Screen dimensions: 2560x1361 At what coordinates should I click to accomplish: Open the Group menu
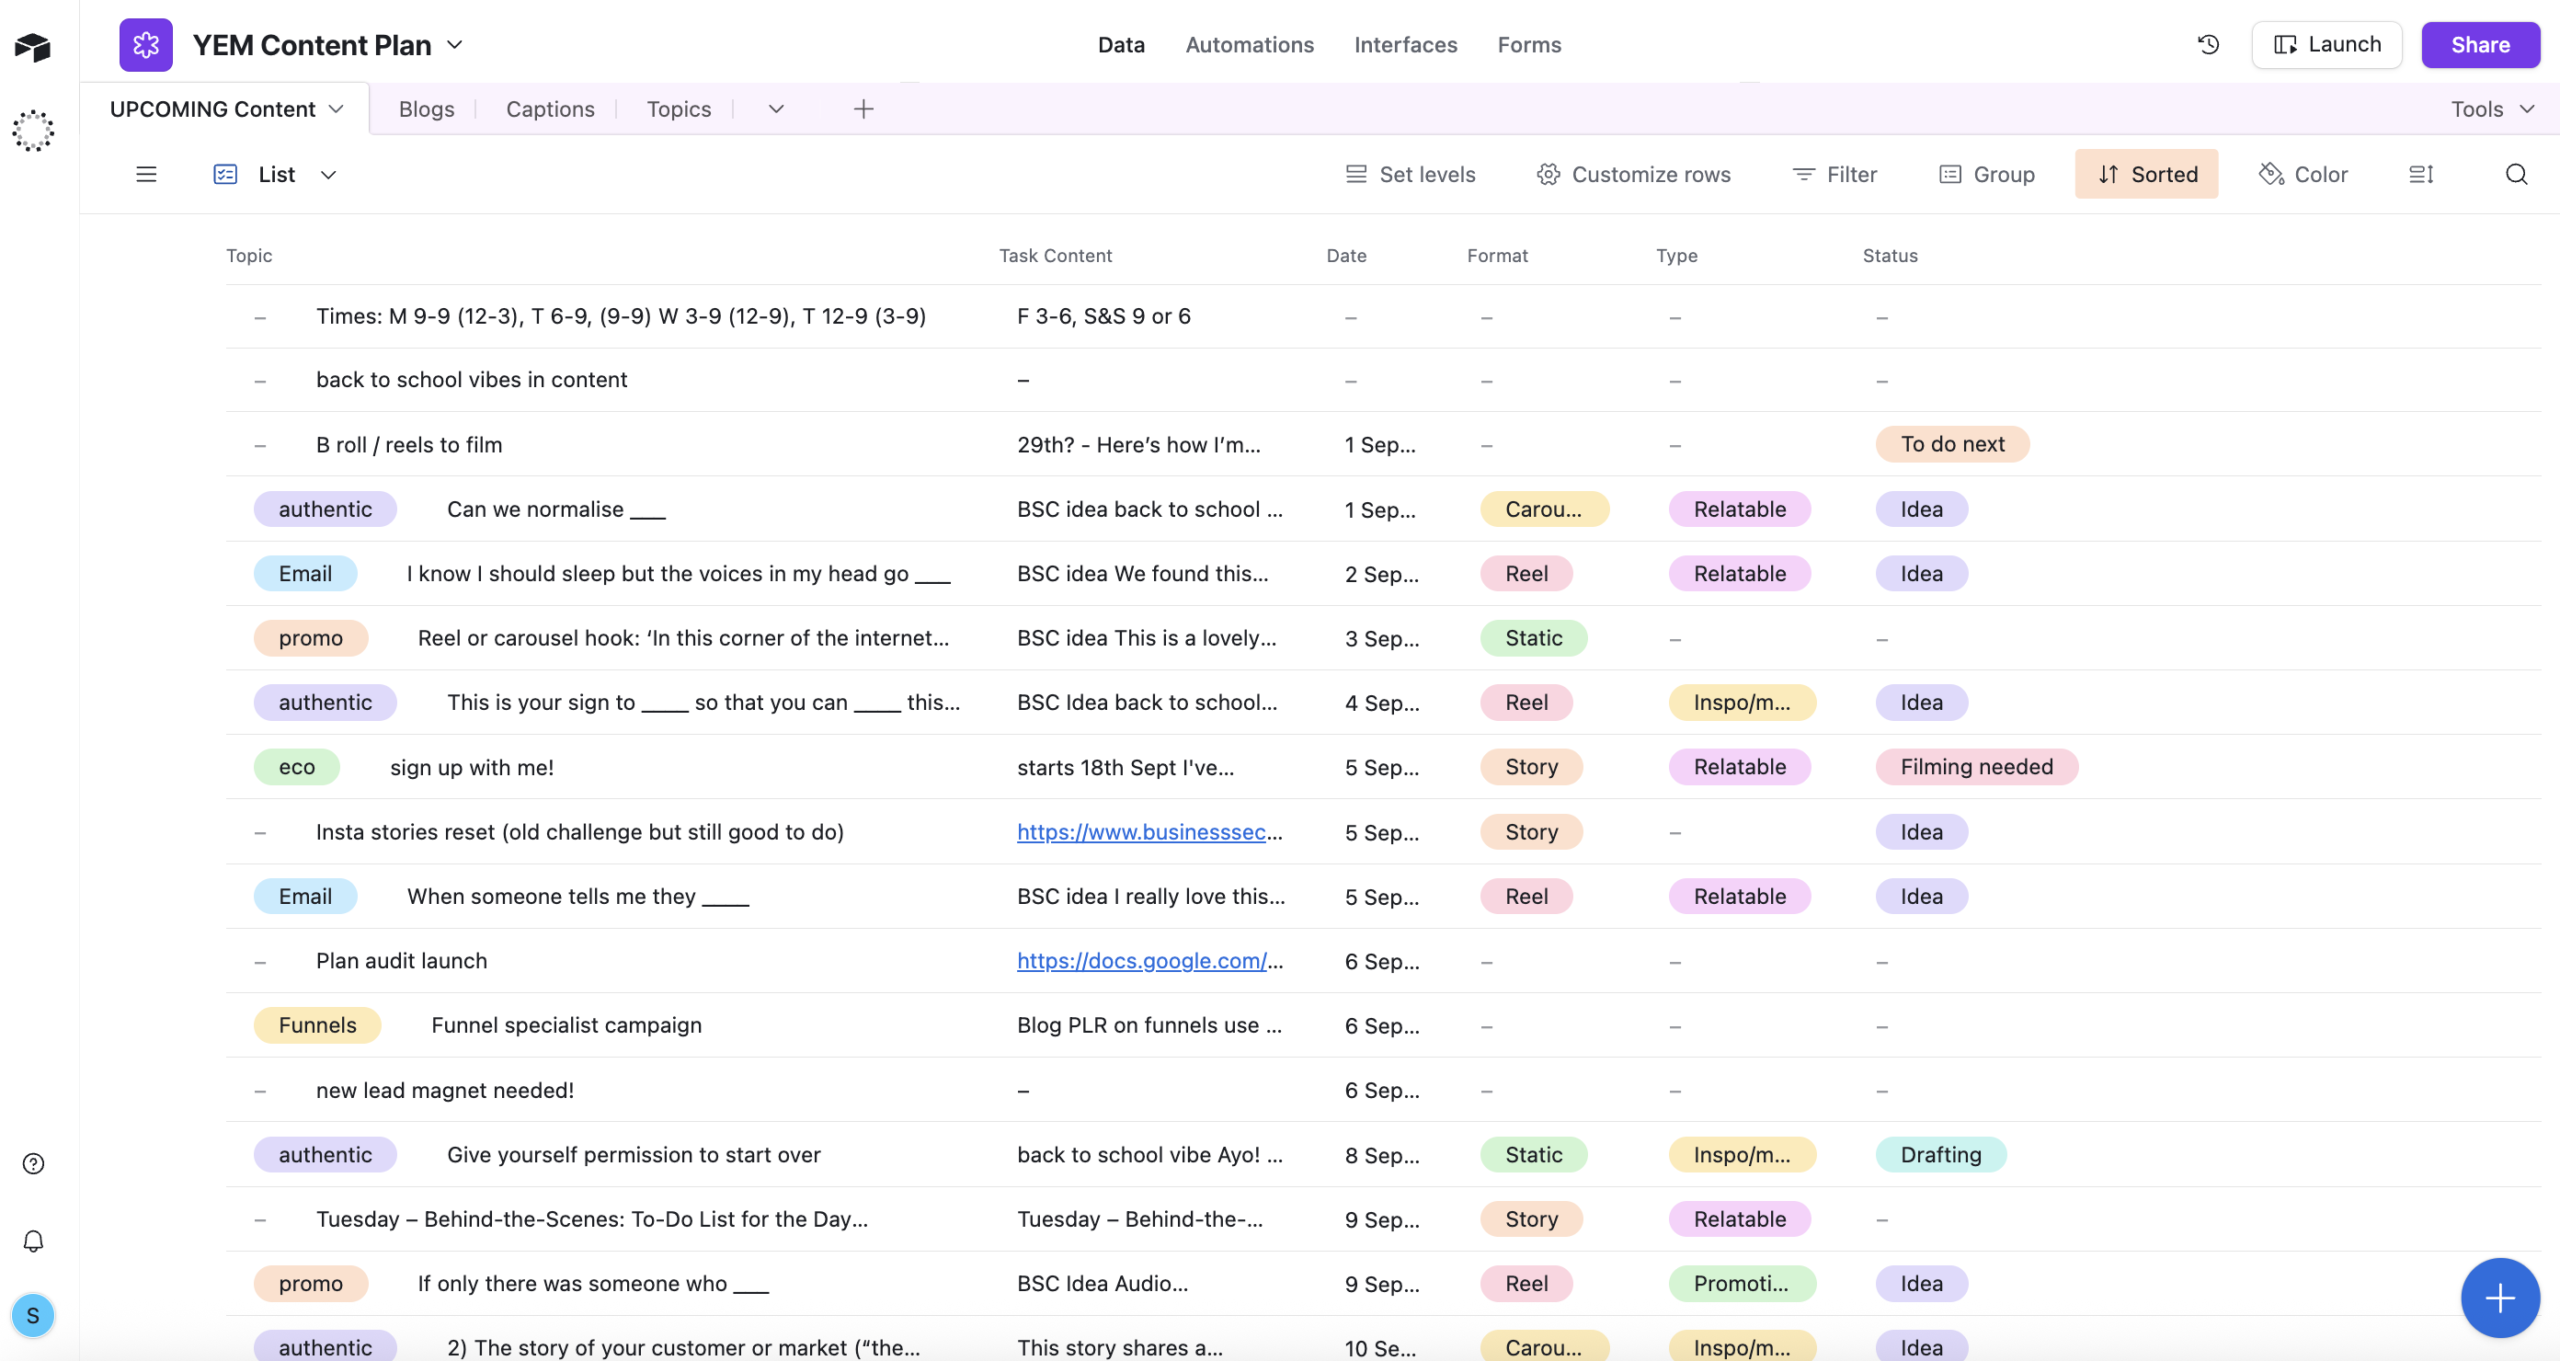point(1987,174)
